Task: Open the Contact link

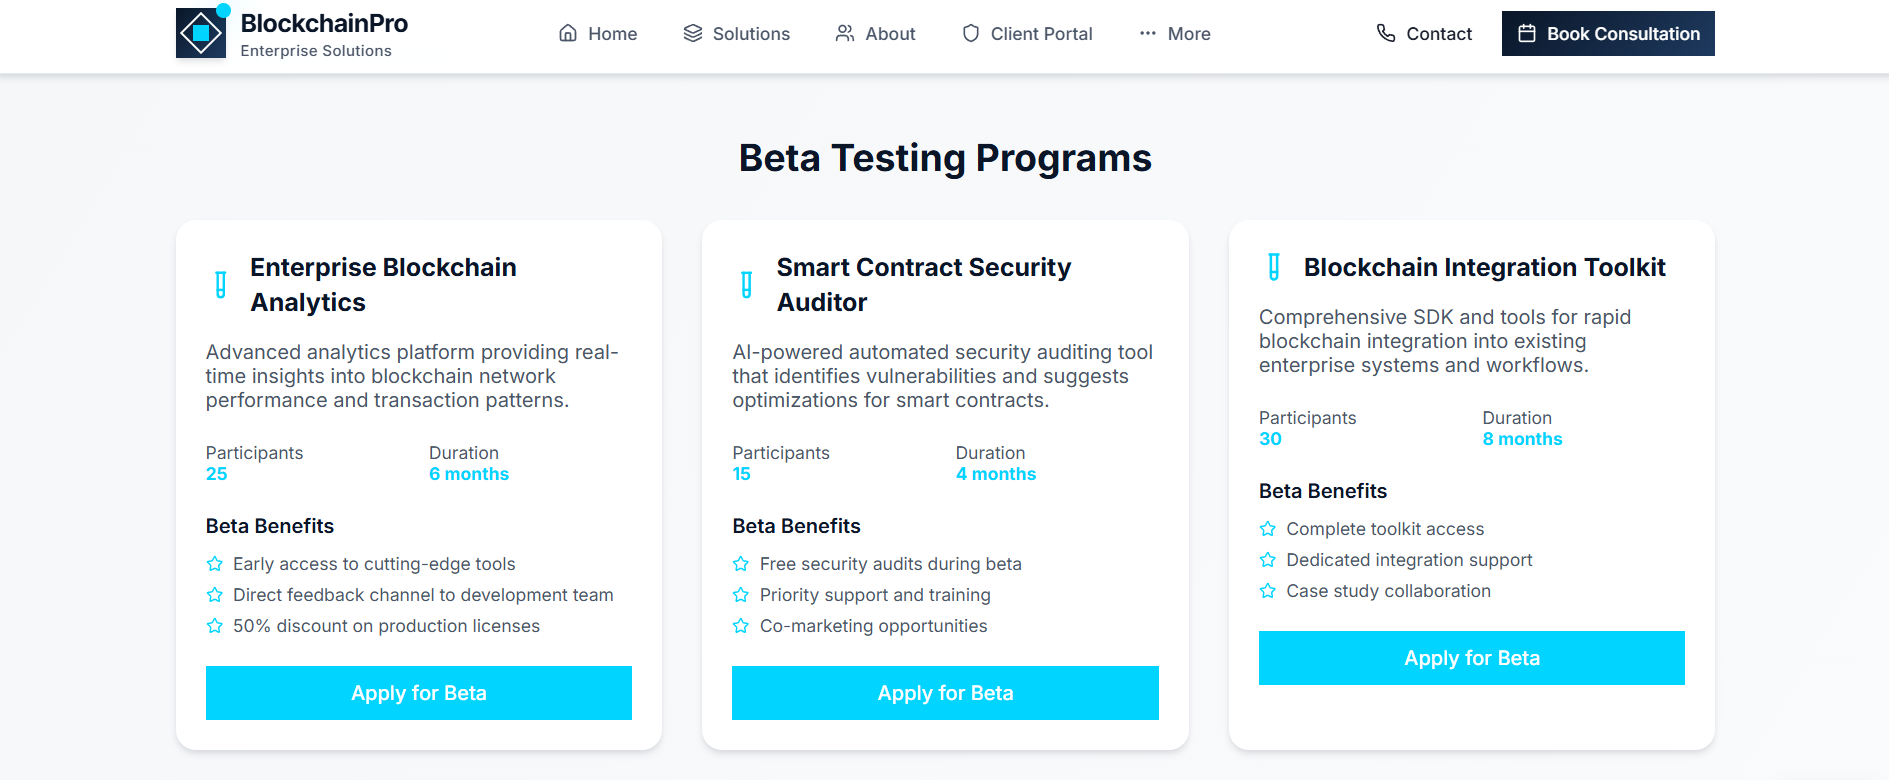Action: pos(1424,33)
